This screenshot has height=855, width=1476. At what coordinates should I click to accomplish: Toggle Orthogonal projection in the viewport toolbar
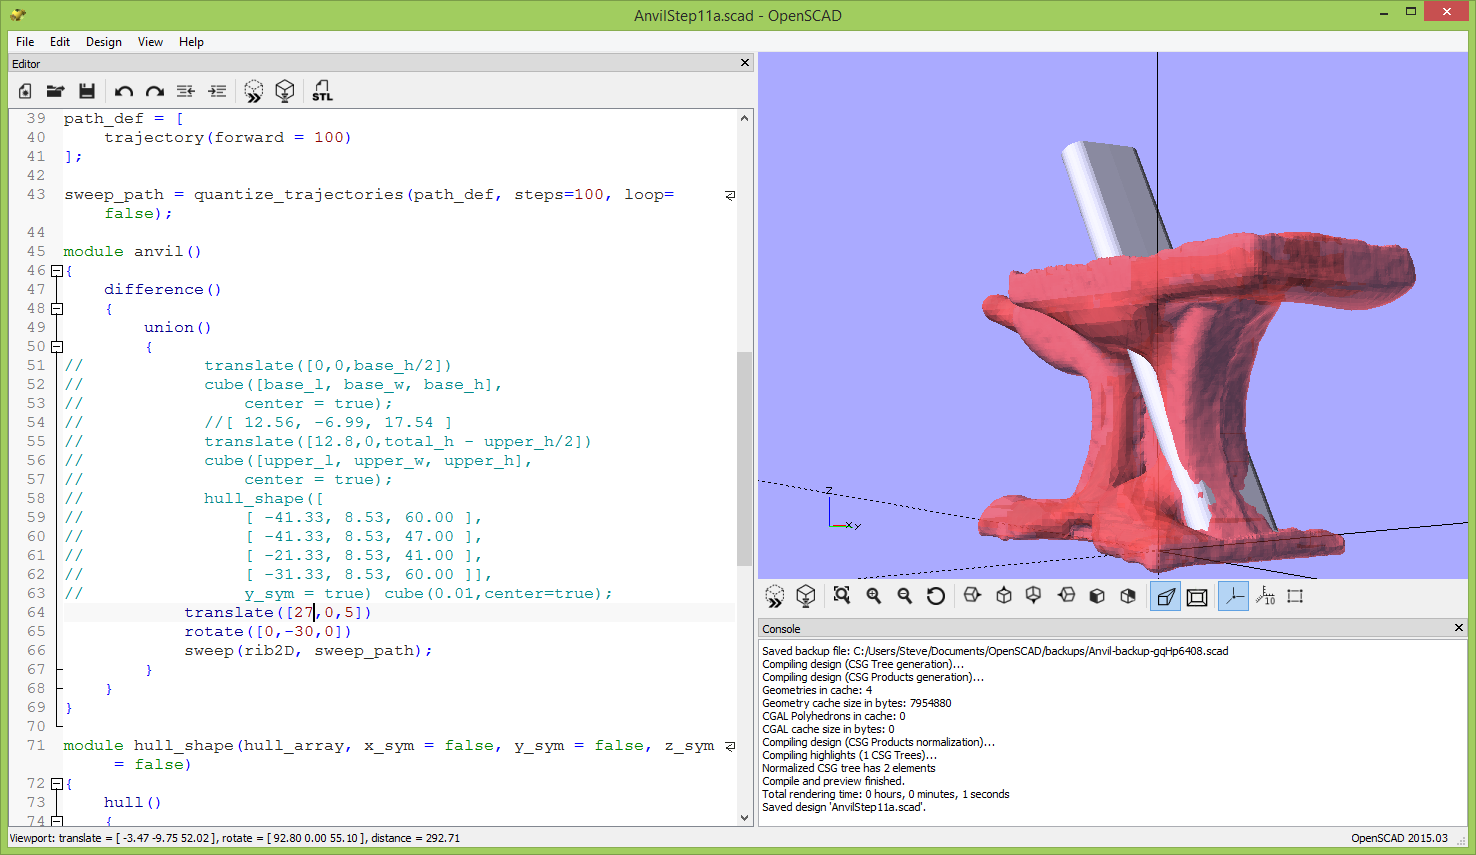[1197, 597]
